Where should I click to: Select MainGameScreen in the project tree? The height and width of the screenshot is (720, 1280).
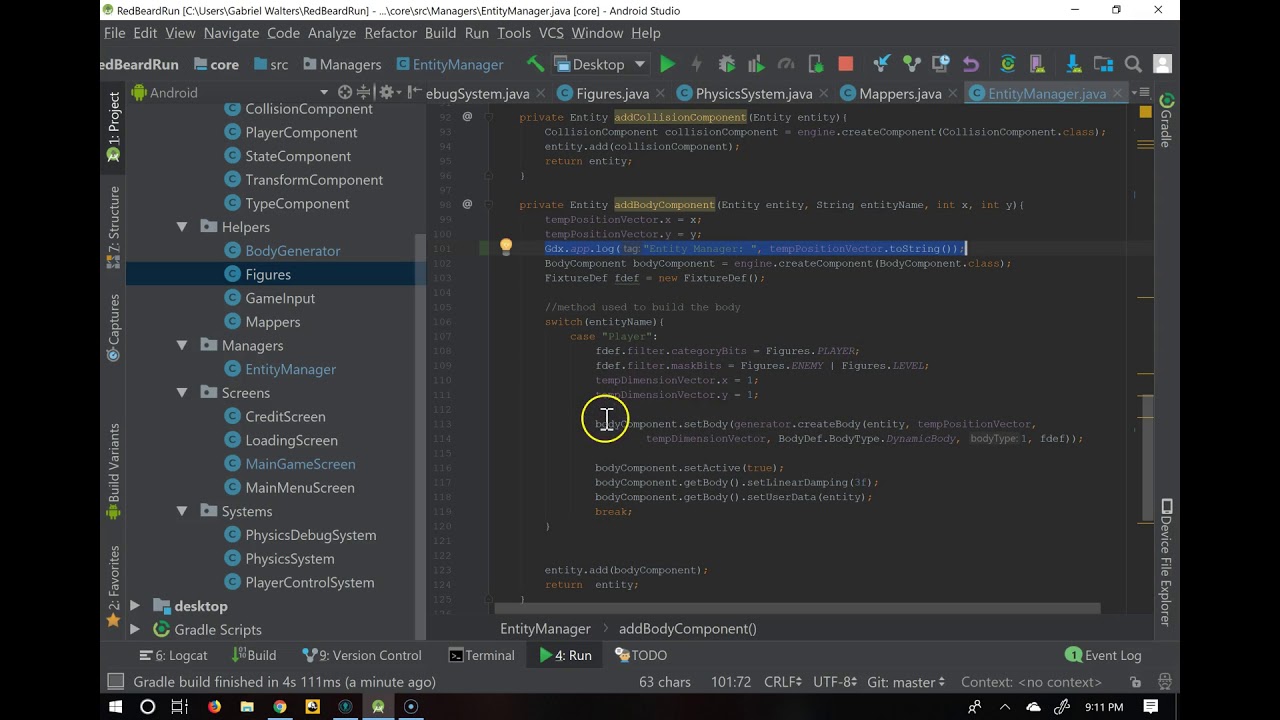pos(300,464)
